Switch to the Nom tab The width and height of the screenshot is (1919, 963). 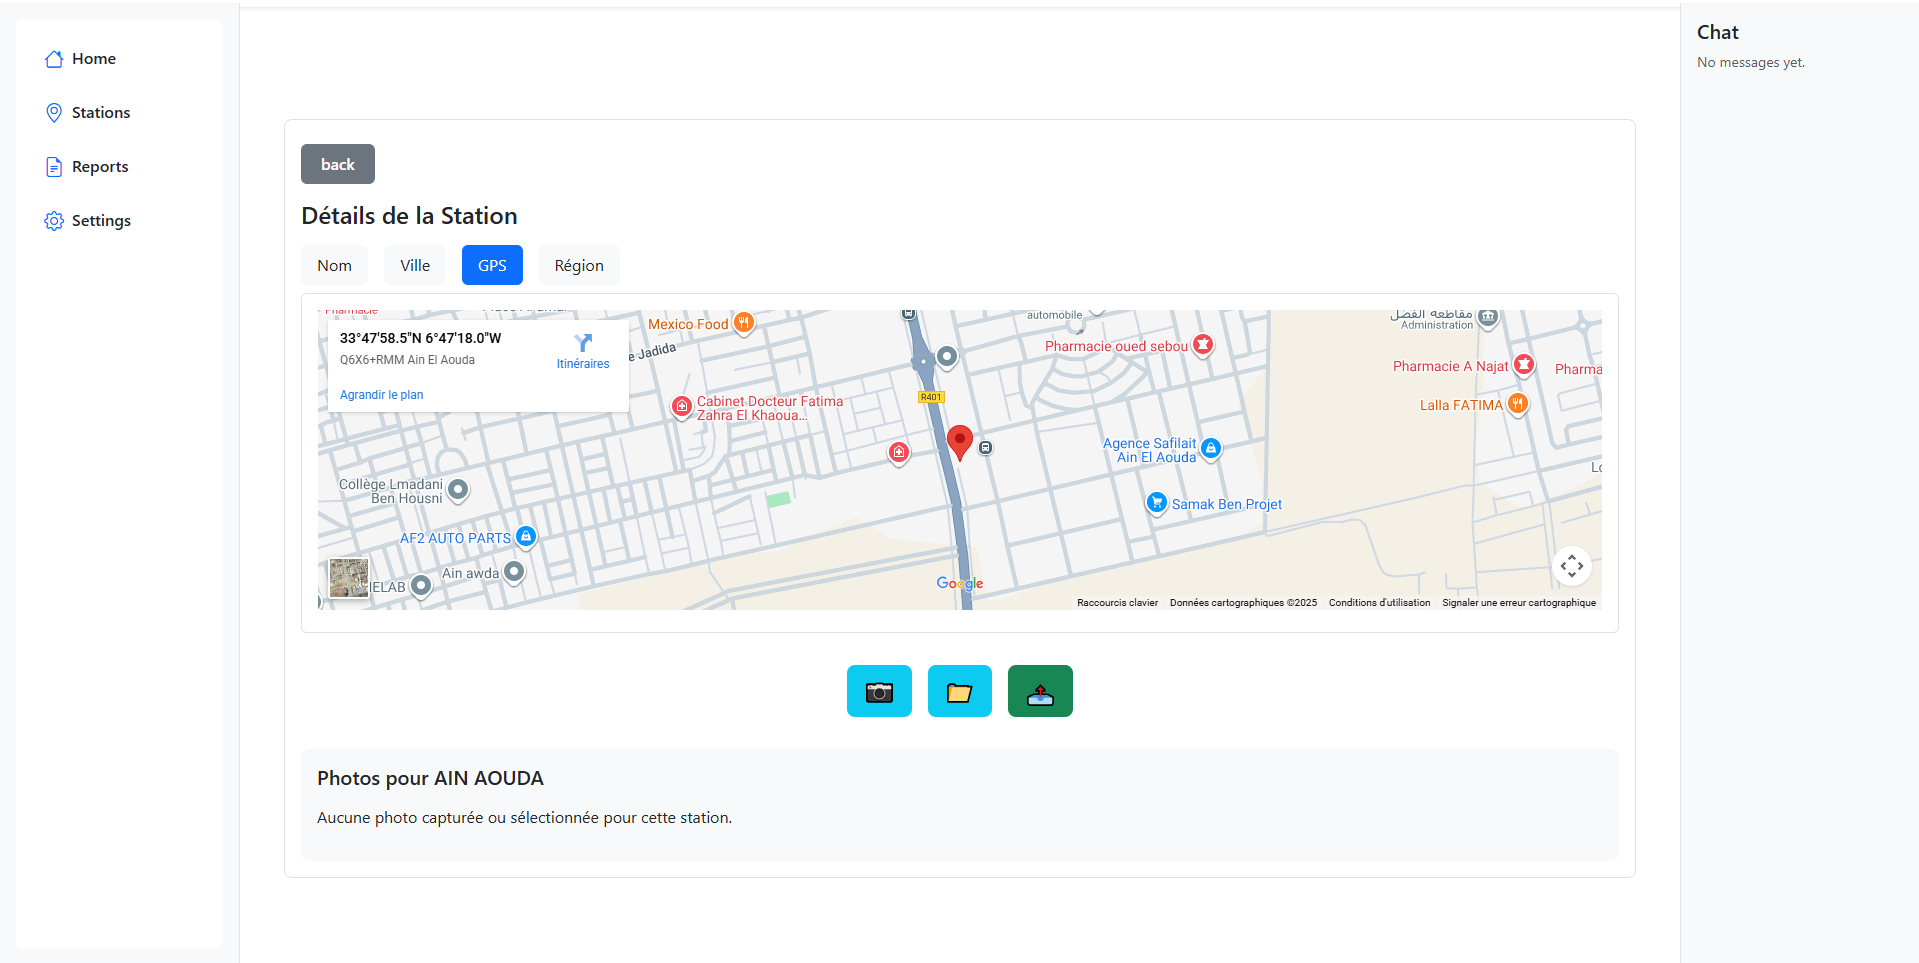334,265
